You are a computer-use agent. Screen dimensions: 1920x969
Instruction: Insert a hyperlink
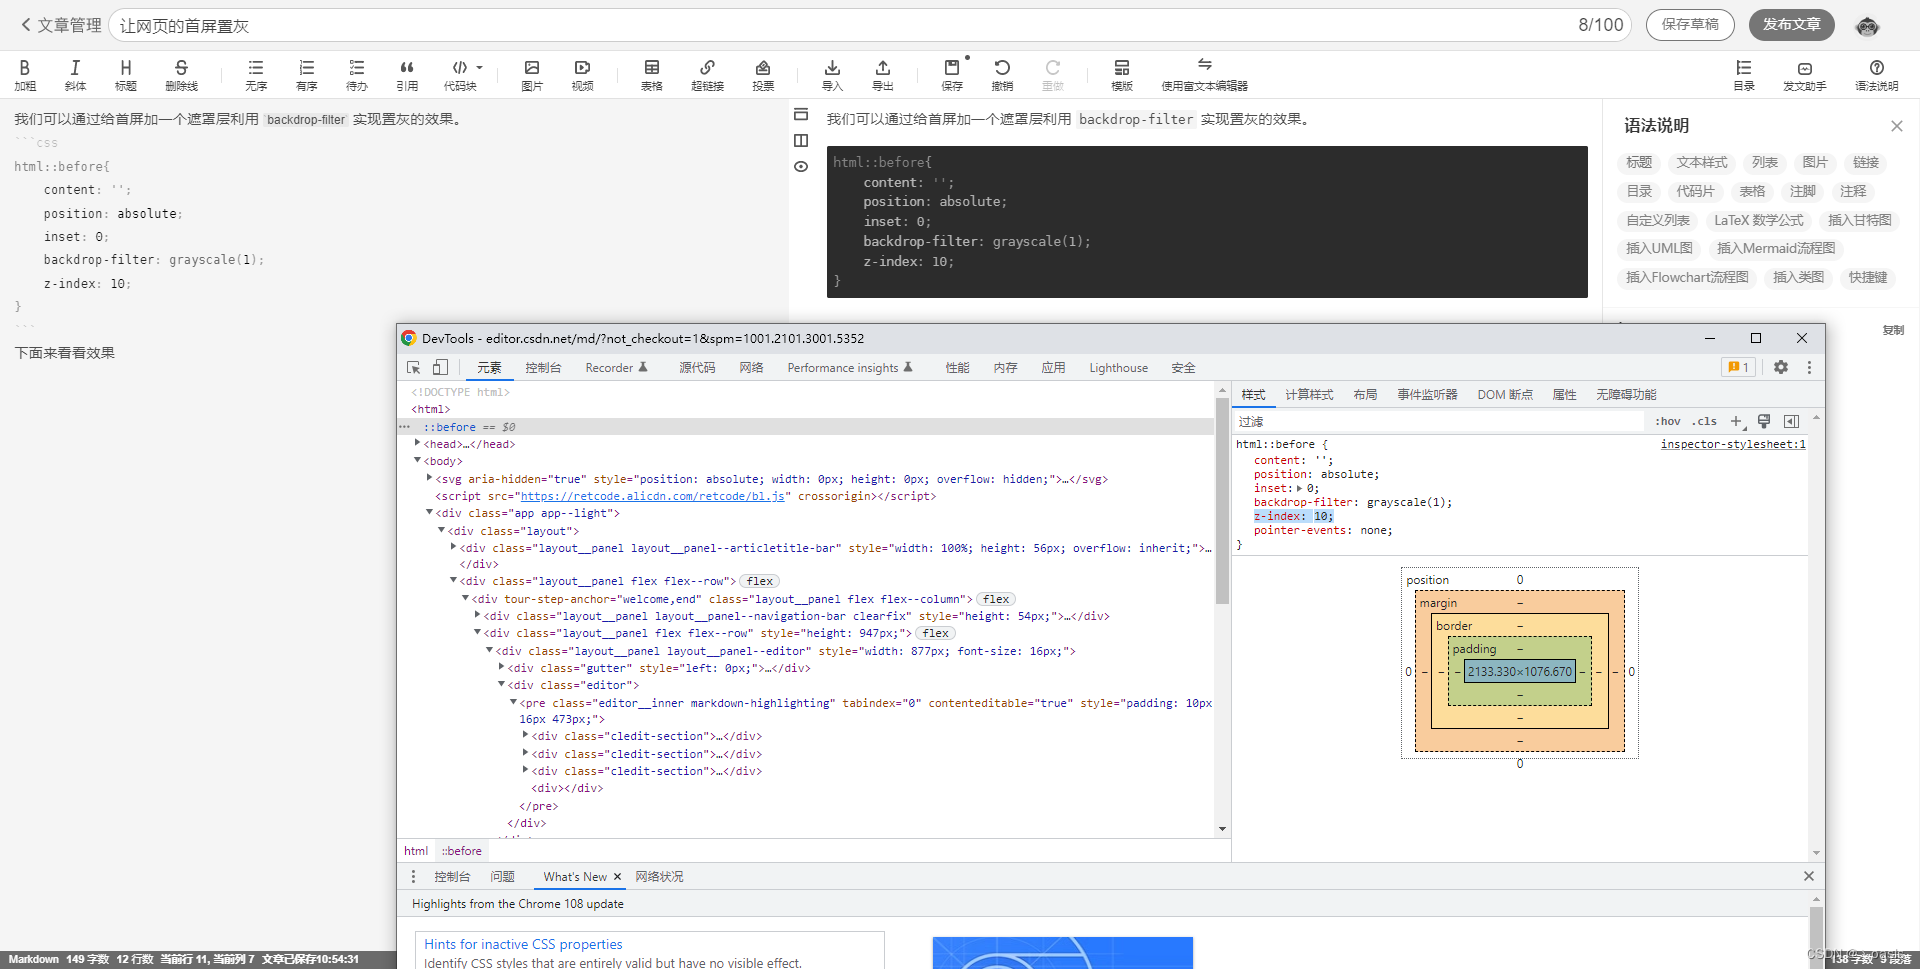click(707, 74)
